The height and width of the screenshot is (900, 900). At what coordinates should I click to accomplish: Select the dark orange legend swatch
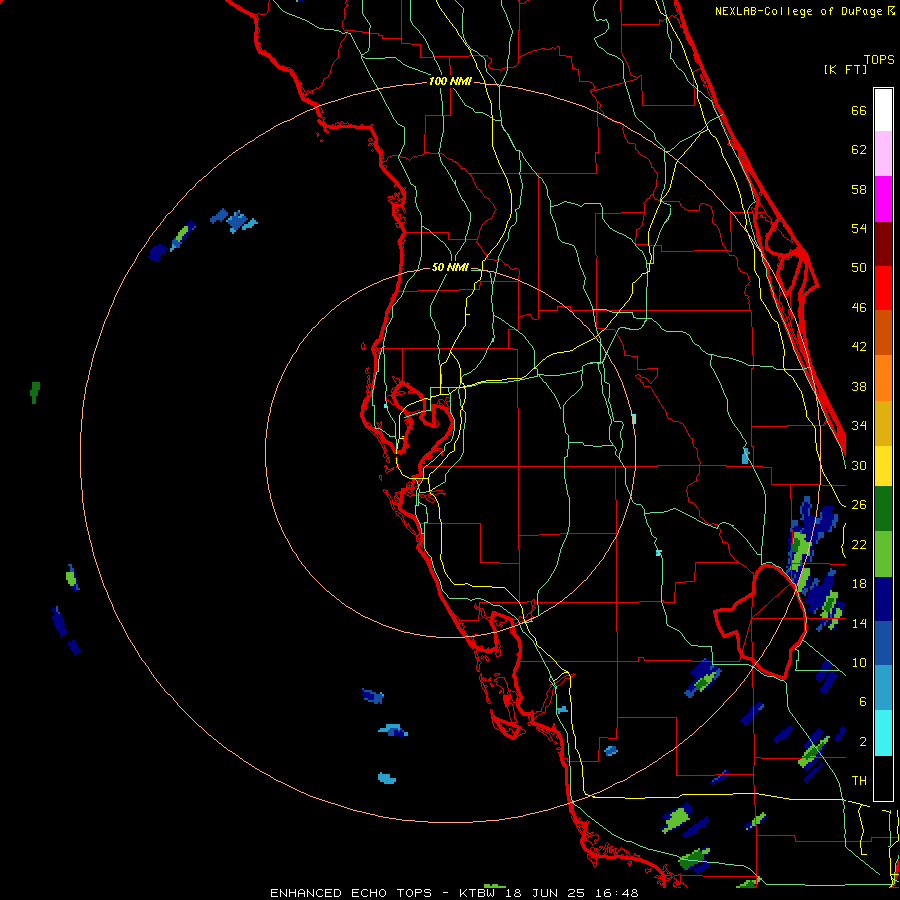click(883, 333)
